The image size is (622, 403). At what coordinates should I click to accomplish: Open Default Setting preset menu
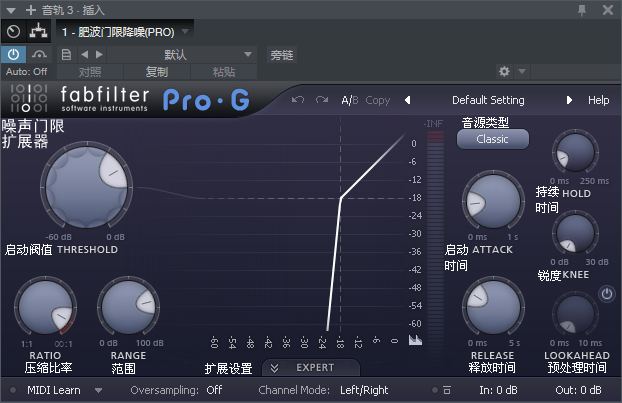pyautogui.click(x=488, y=100)
